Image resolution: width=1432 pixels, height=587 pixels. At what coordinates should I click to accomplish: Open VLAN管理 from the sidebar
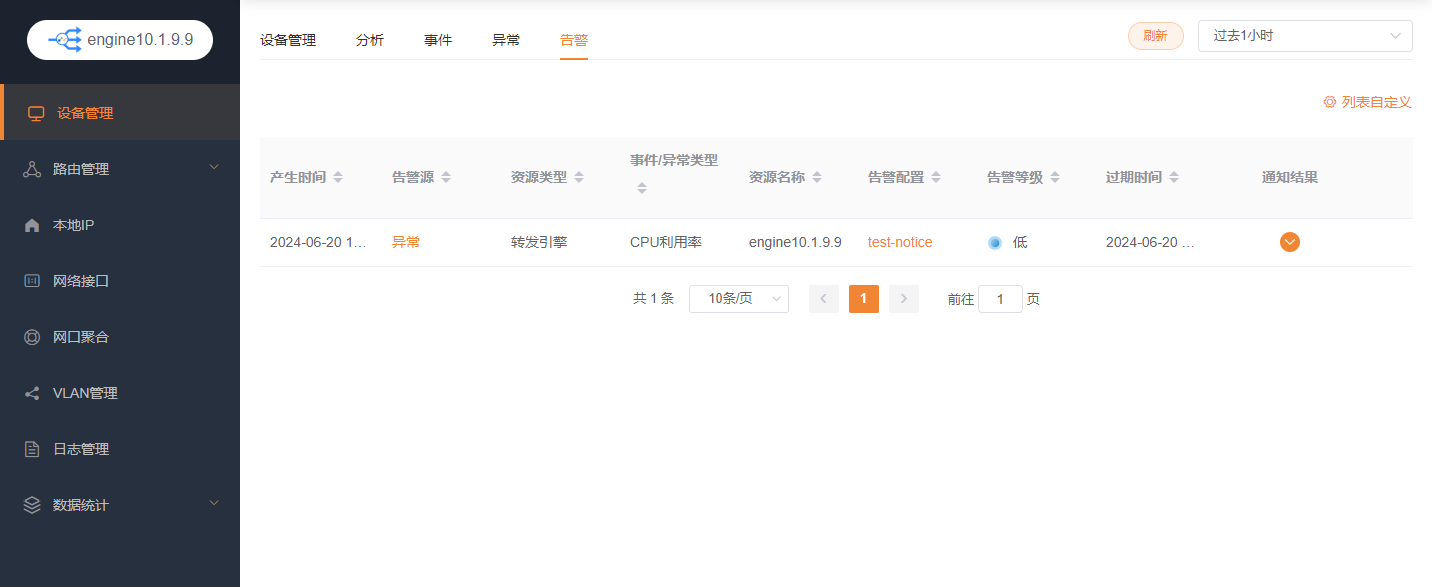[x=85, y=393]
